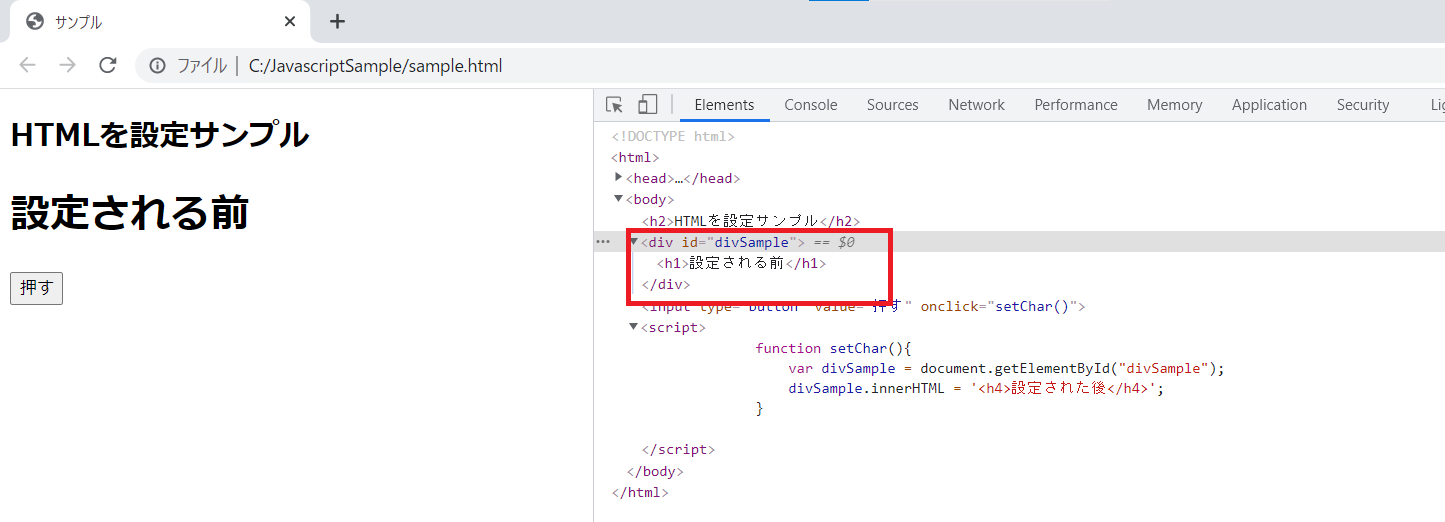Select the DOCTYPE html line
This screenshot has width=1445, height=522.
(673, 137)
